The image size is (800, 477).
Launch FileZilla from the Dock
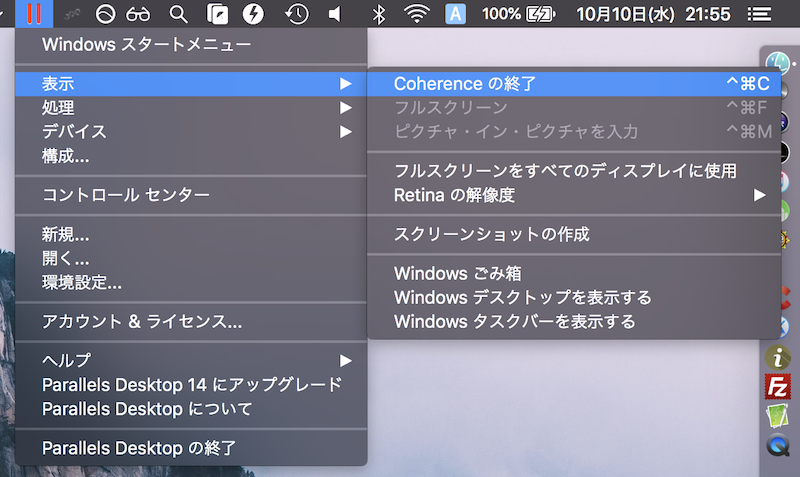tap(777, 386)
